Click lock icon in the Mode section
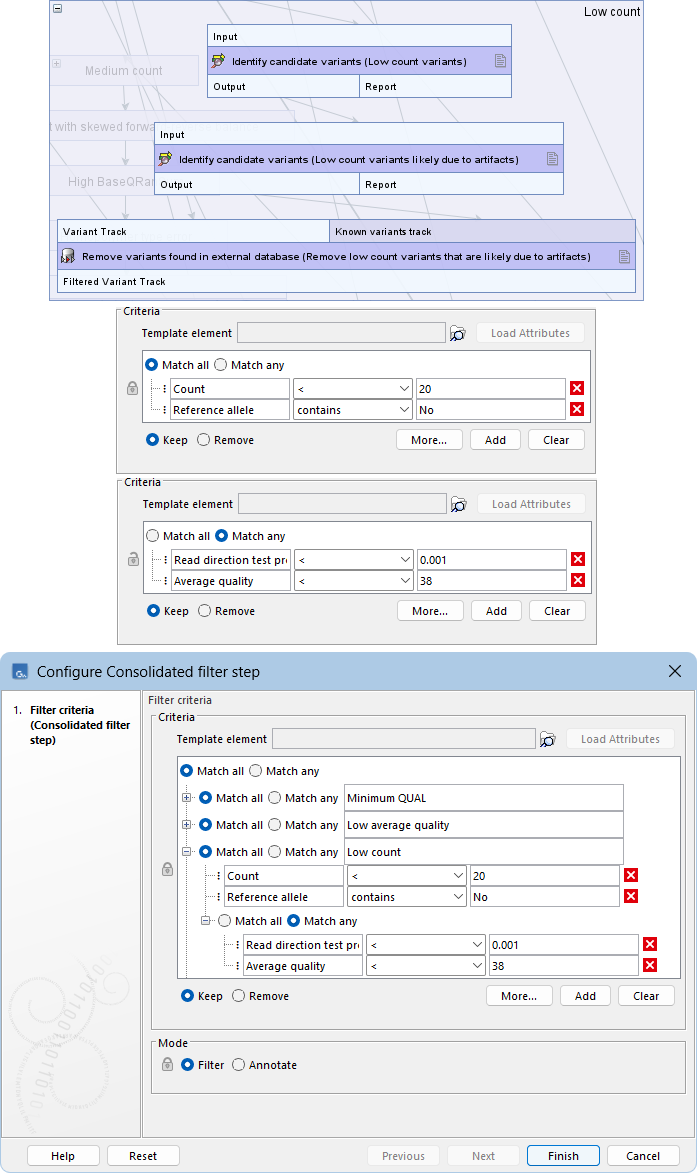The width and height of the screenshot is (697, 1173). (x=168, y=1064)
